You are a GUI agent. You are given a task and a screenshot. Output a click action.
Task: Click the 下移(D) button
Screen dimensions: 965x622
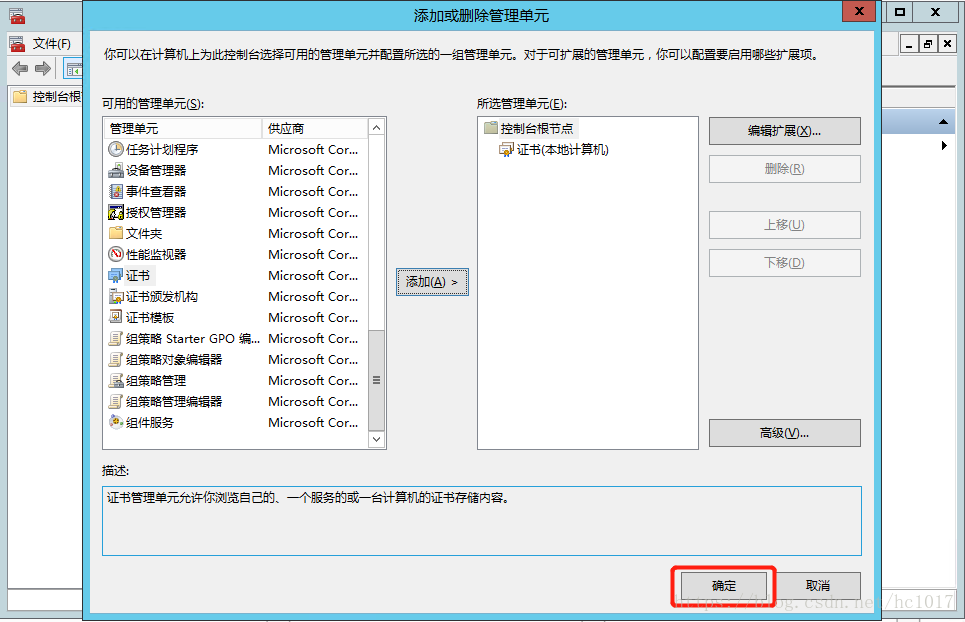(785, 263)
